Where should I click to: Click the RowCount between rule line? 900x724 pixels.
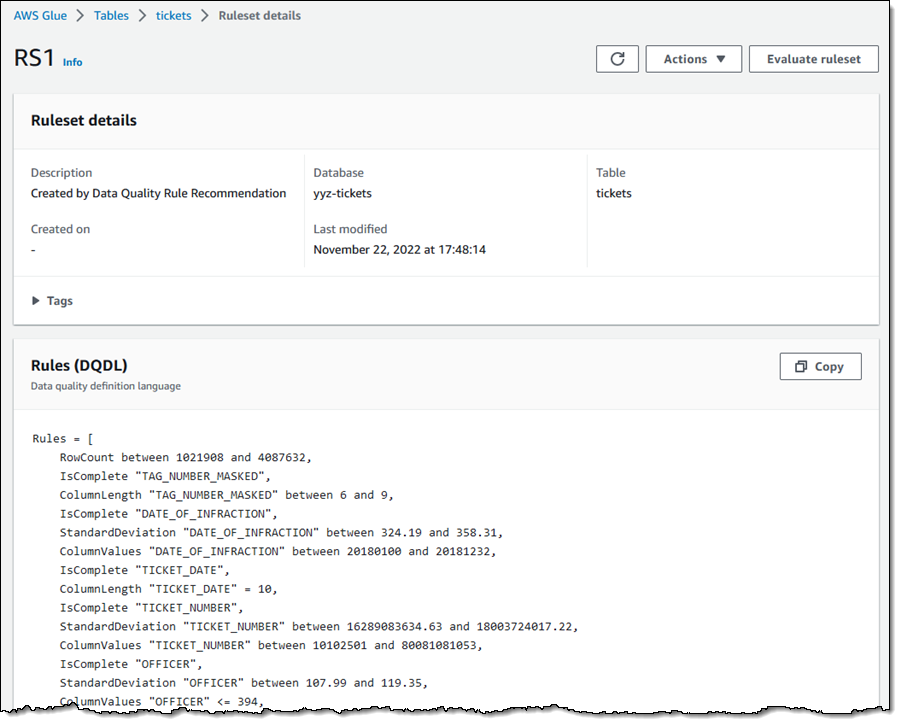click(185, 458)
